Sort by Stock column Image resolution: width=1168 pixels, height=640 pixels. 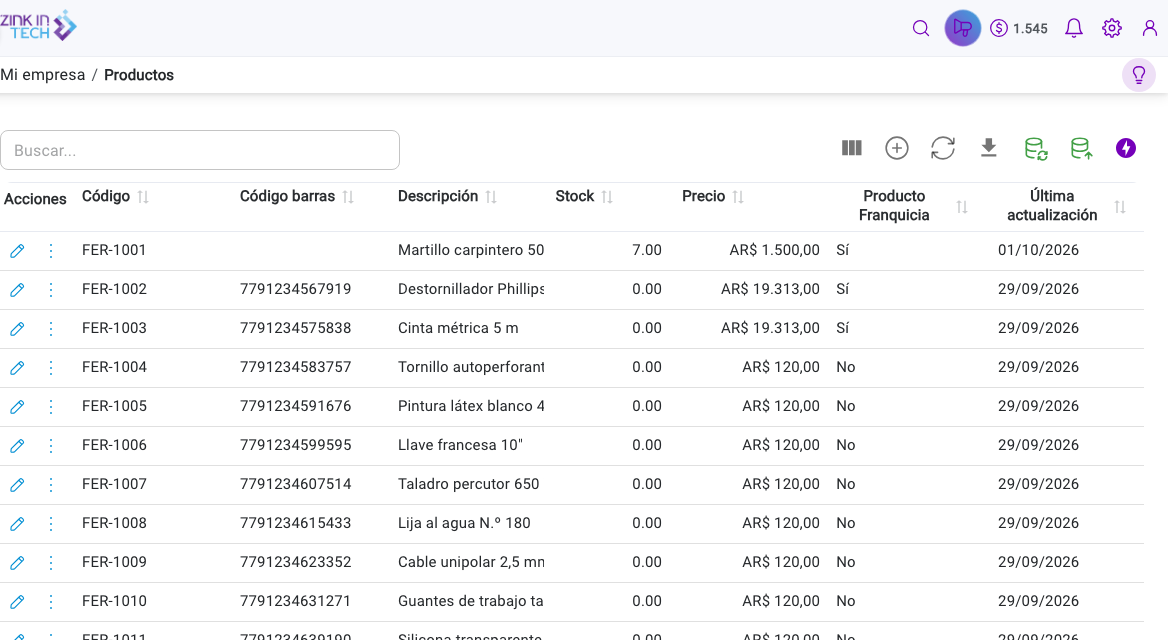point(607,197)
